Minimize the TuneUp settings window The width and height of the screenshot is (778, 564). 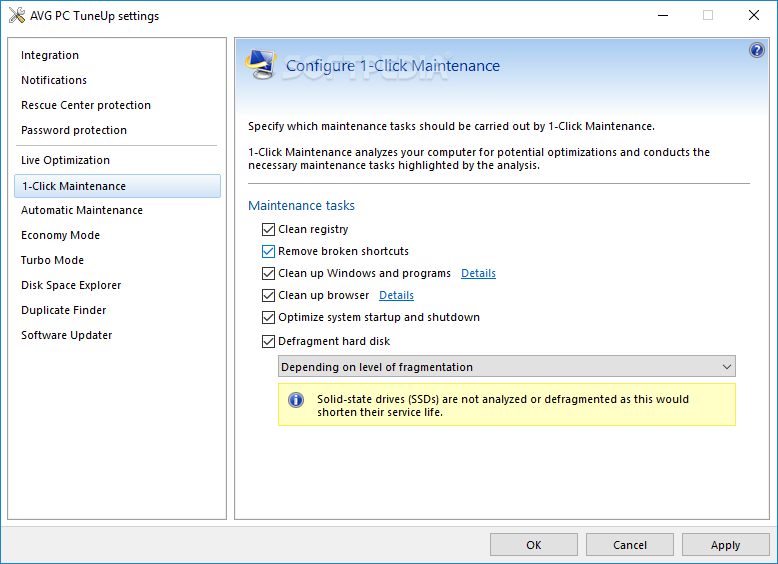(x=662, y=15)
